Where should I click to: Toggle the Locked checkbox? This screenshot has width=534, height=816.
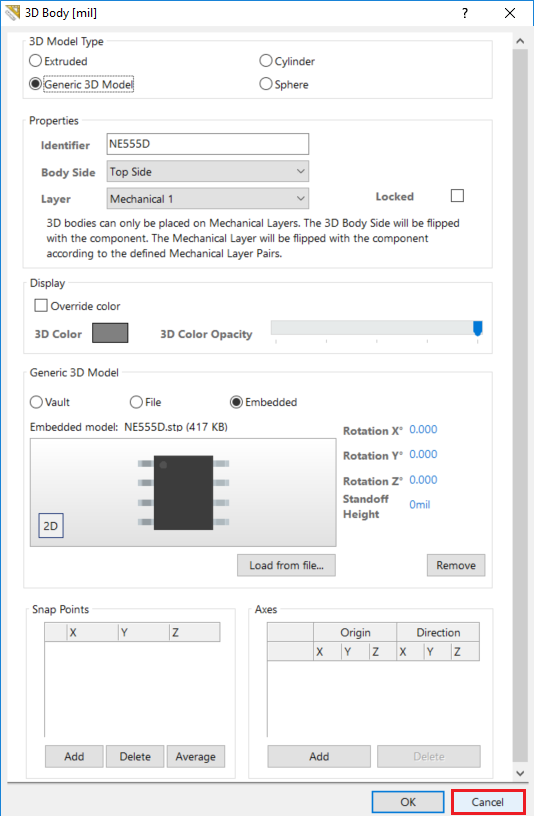click(457, 196)
